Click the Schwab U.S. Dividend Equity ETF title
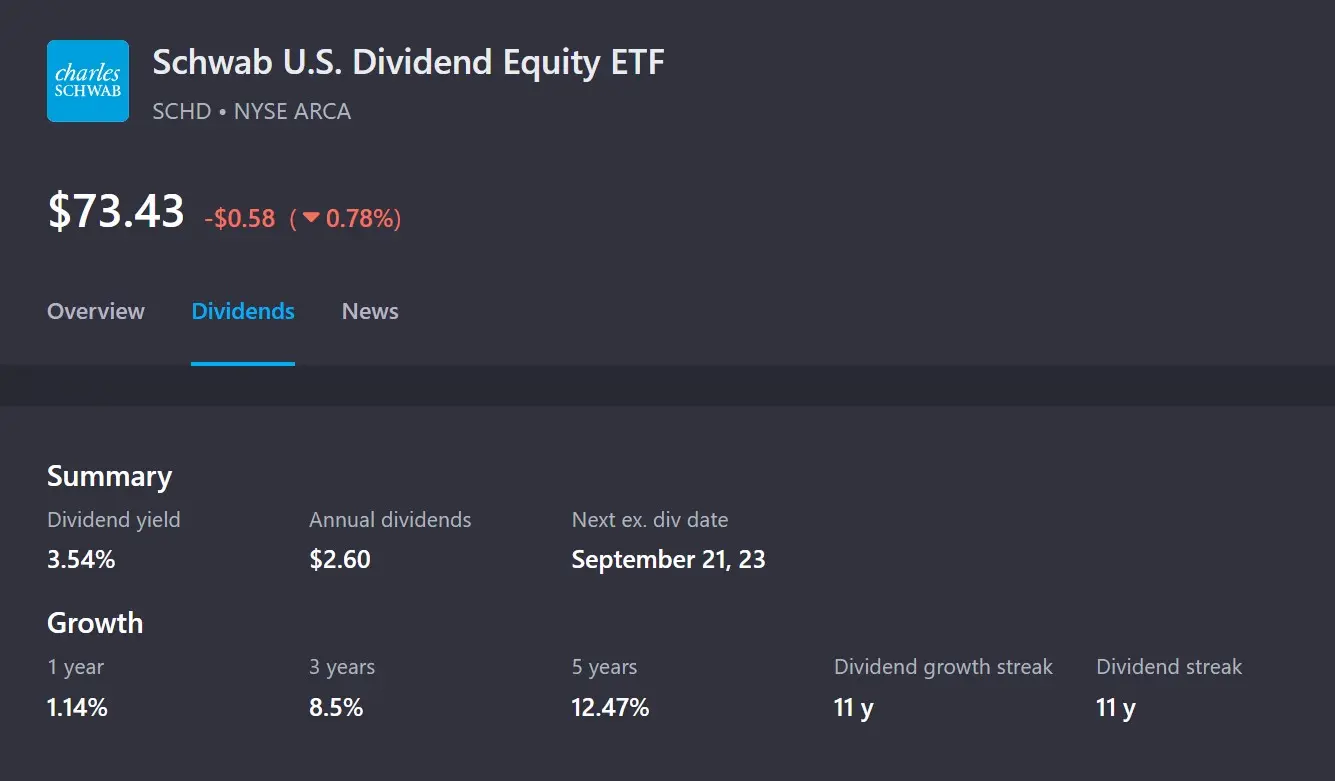 (408, 63)
